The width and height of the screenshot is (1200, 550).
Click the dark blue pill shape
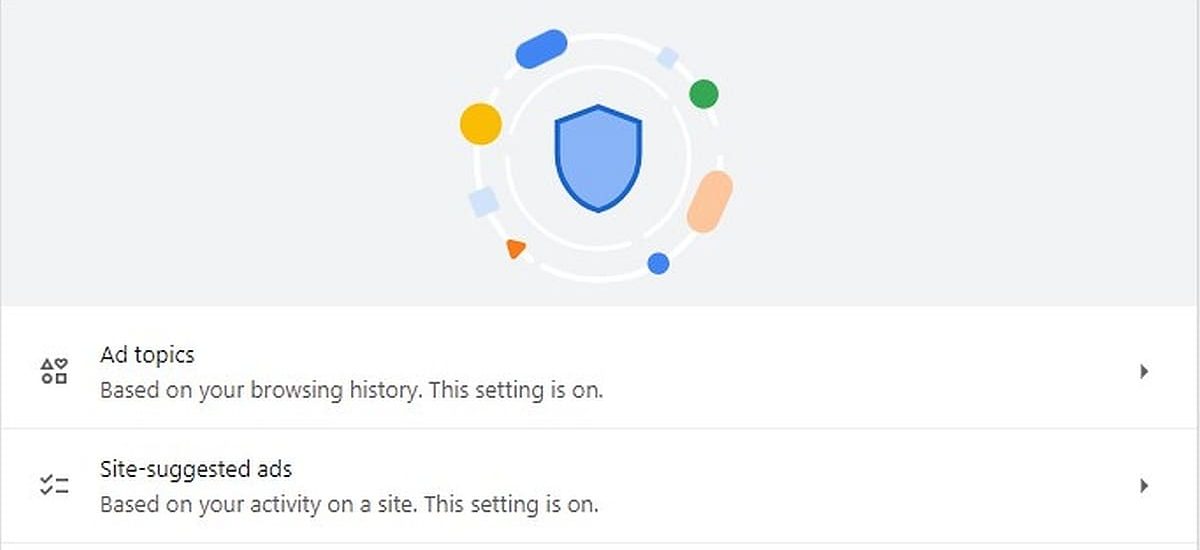541,48
